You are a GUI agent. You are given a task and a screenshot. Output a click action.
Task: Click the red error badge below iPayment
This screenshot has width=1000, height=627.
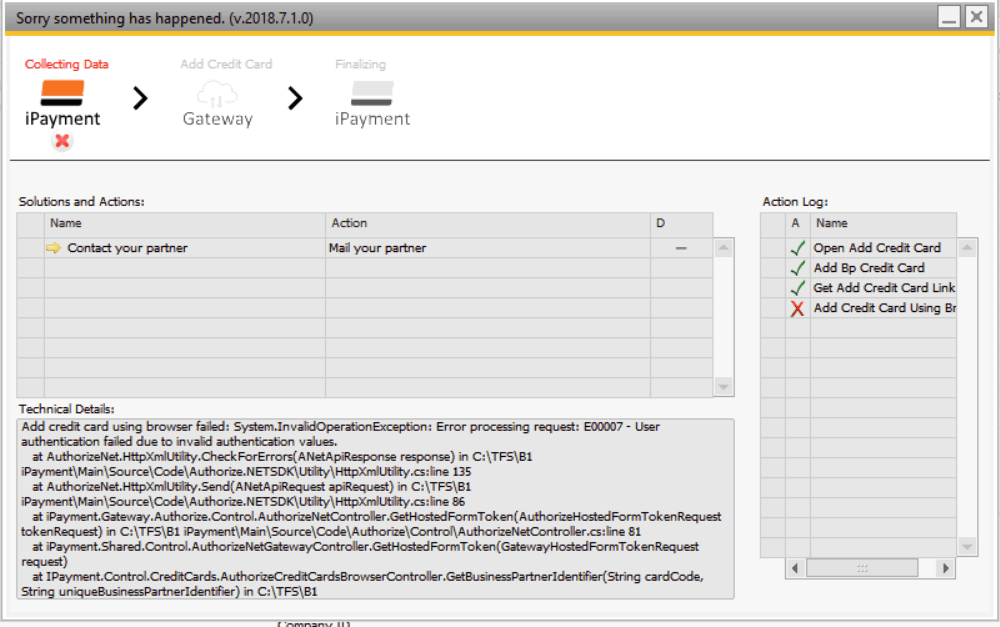point(62,141)
